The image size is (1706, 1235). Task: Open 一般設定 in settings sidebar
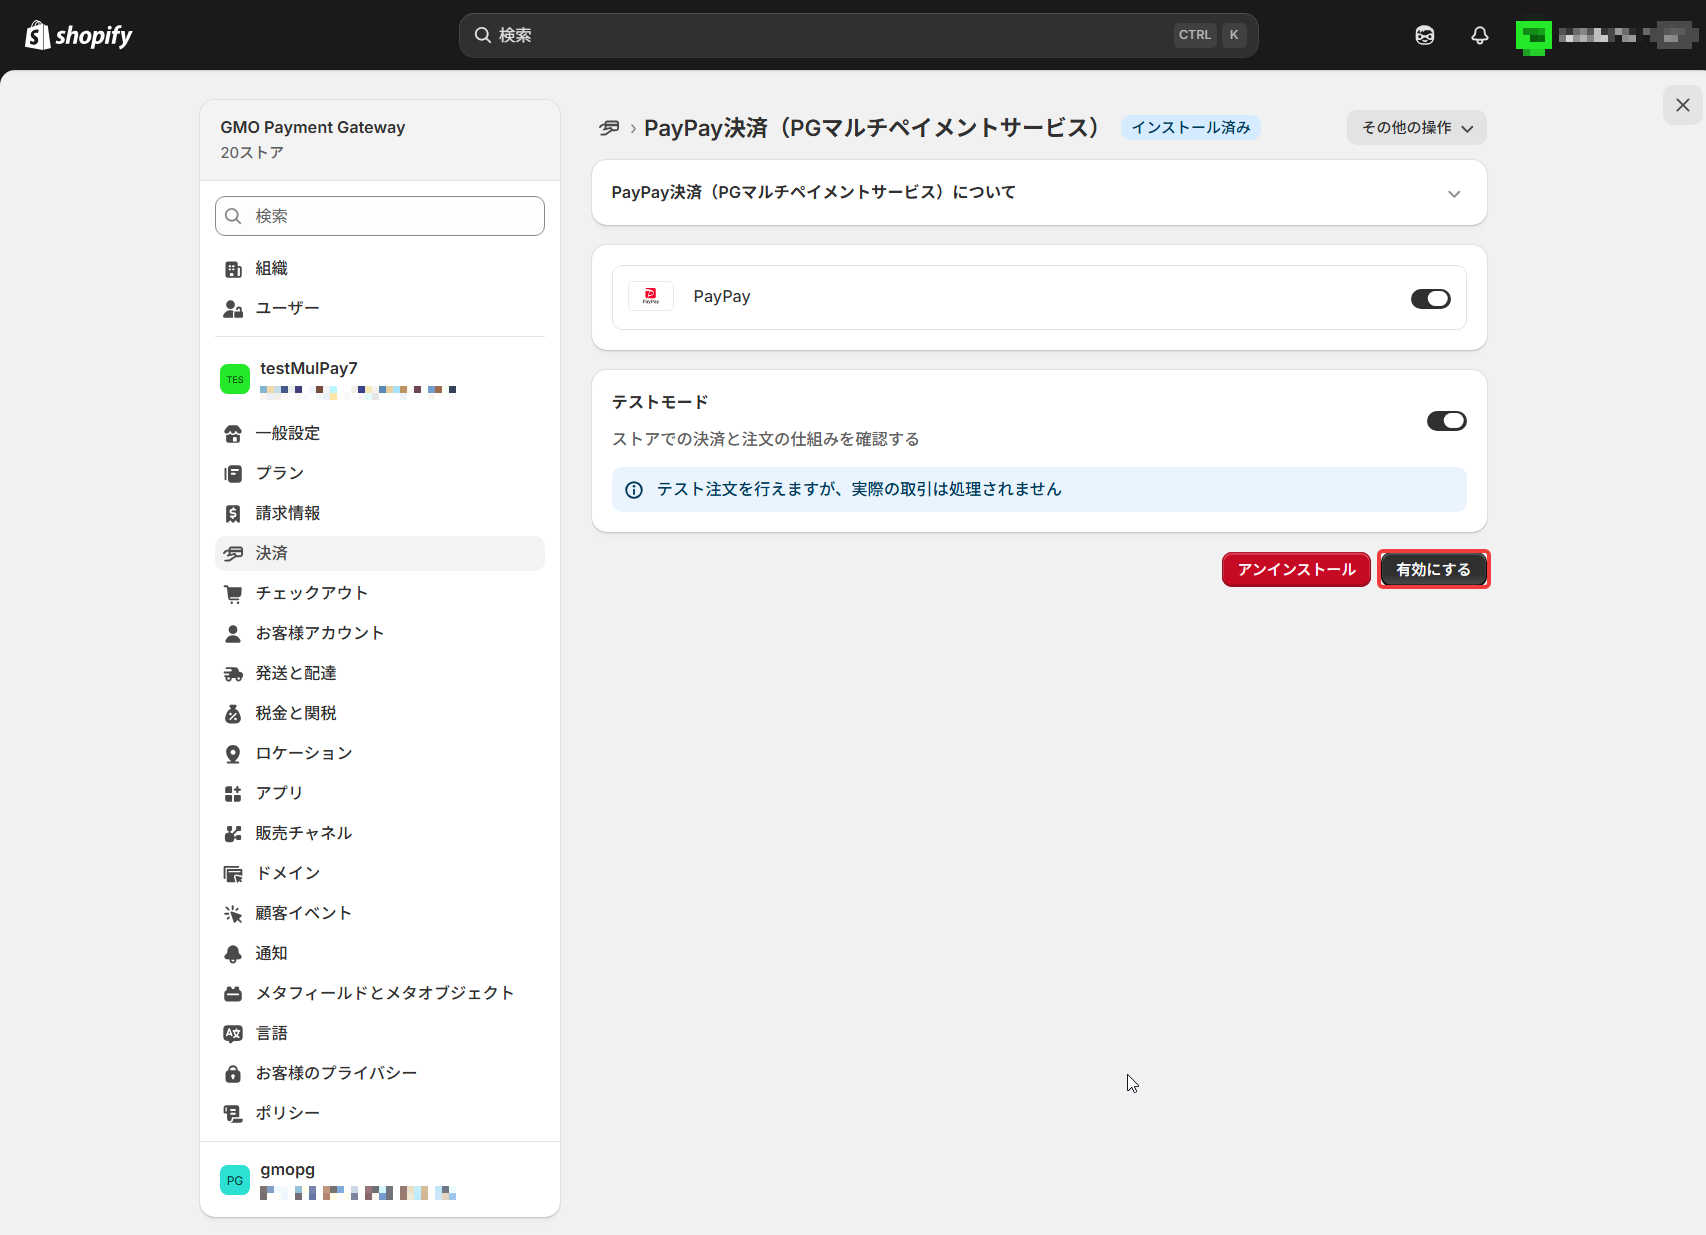pos(380,434)
